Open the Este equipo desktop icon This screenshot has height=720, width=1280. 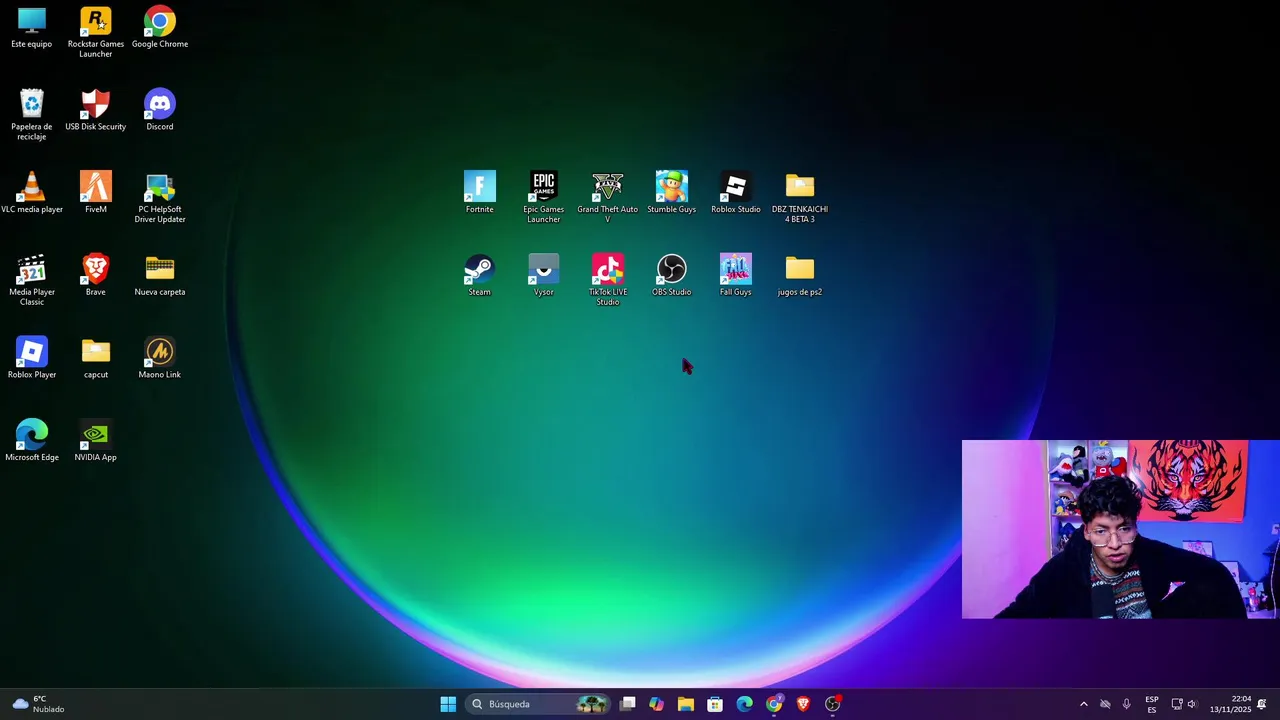31,29
